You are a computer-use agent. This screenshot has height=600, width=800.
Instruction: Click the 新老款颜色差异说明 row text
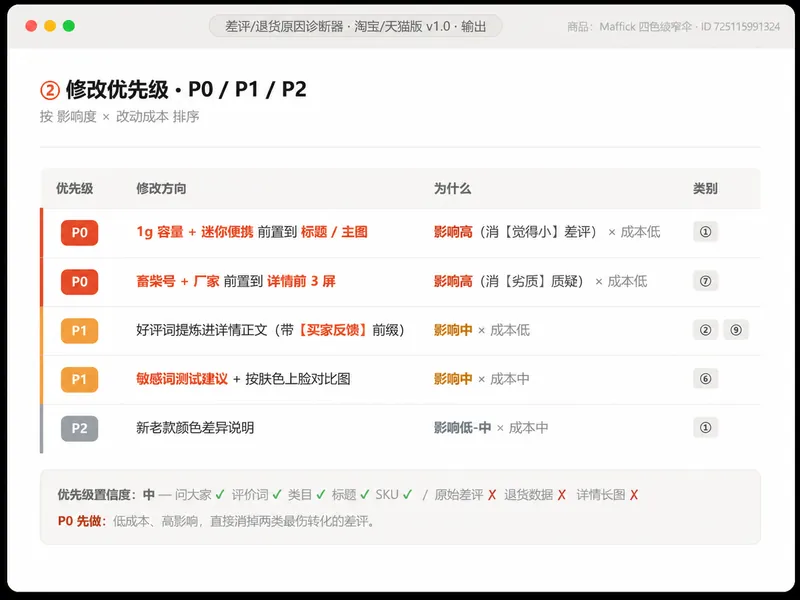[x=195, y=428]
